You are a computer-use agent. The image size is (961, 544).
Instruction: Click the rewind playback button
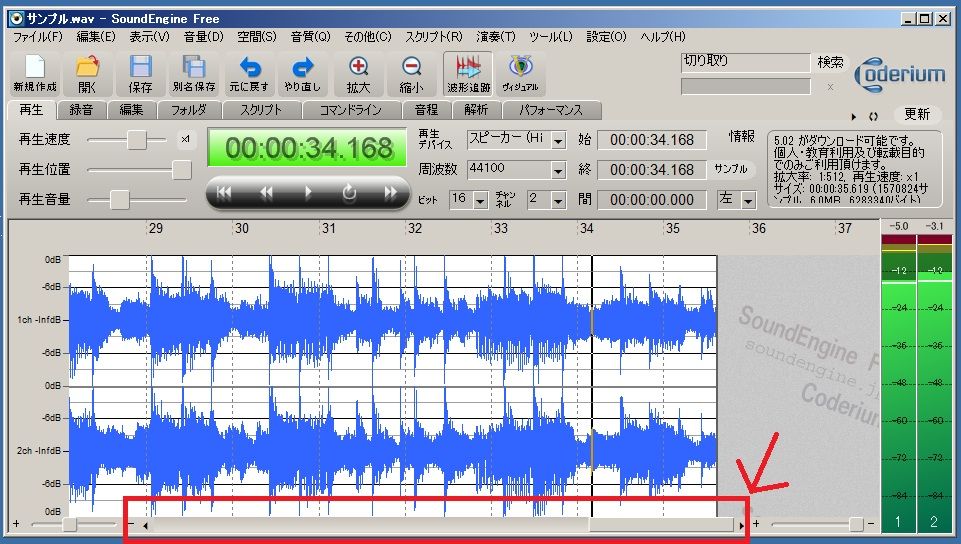266,193
